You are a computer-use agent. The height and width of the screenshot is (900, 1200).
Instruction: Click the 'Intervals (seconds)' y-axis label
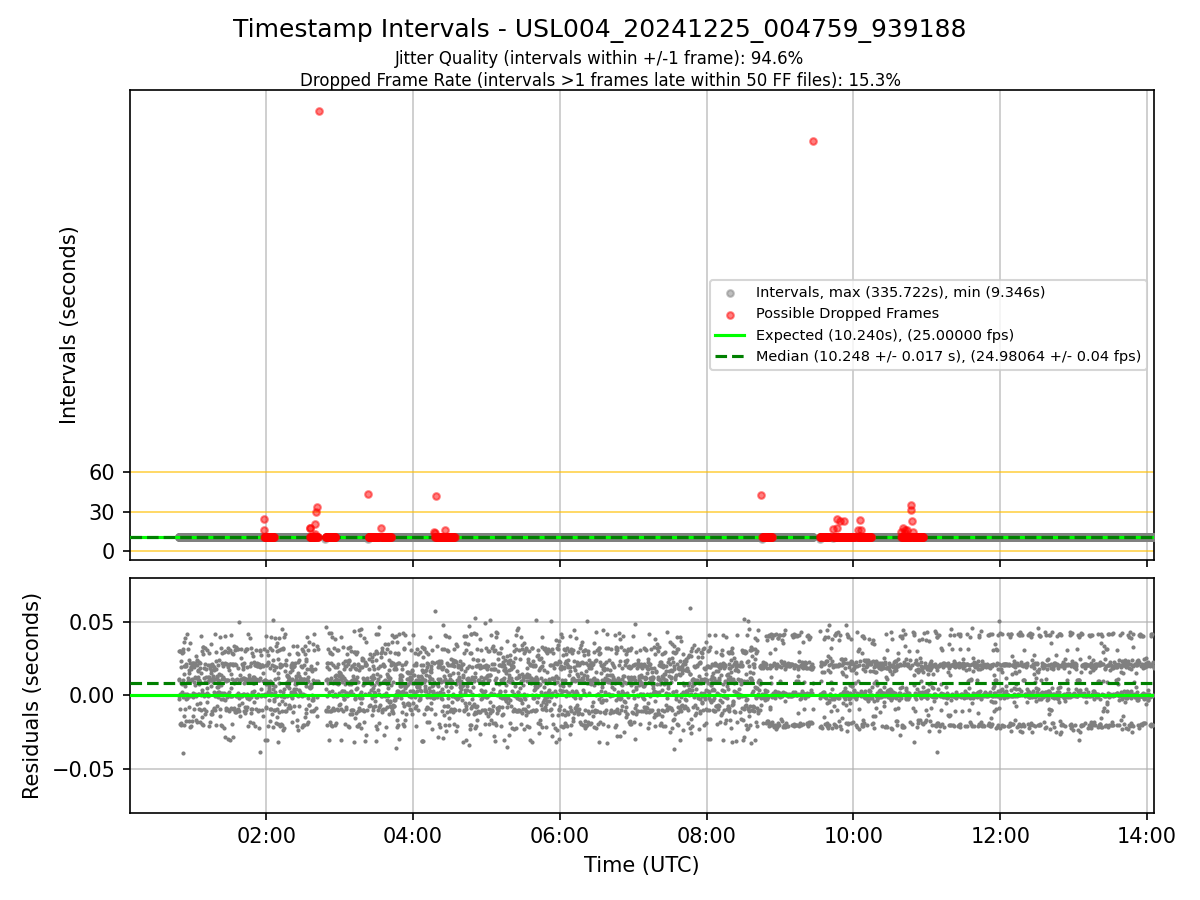point(69,325)
